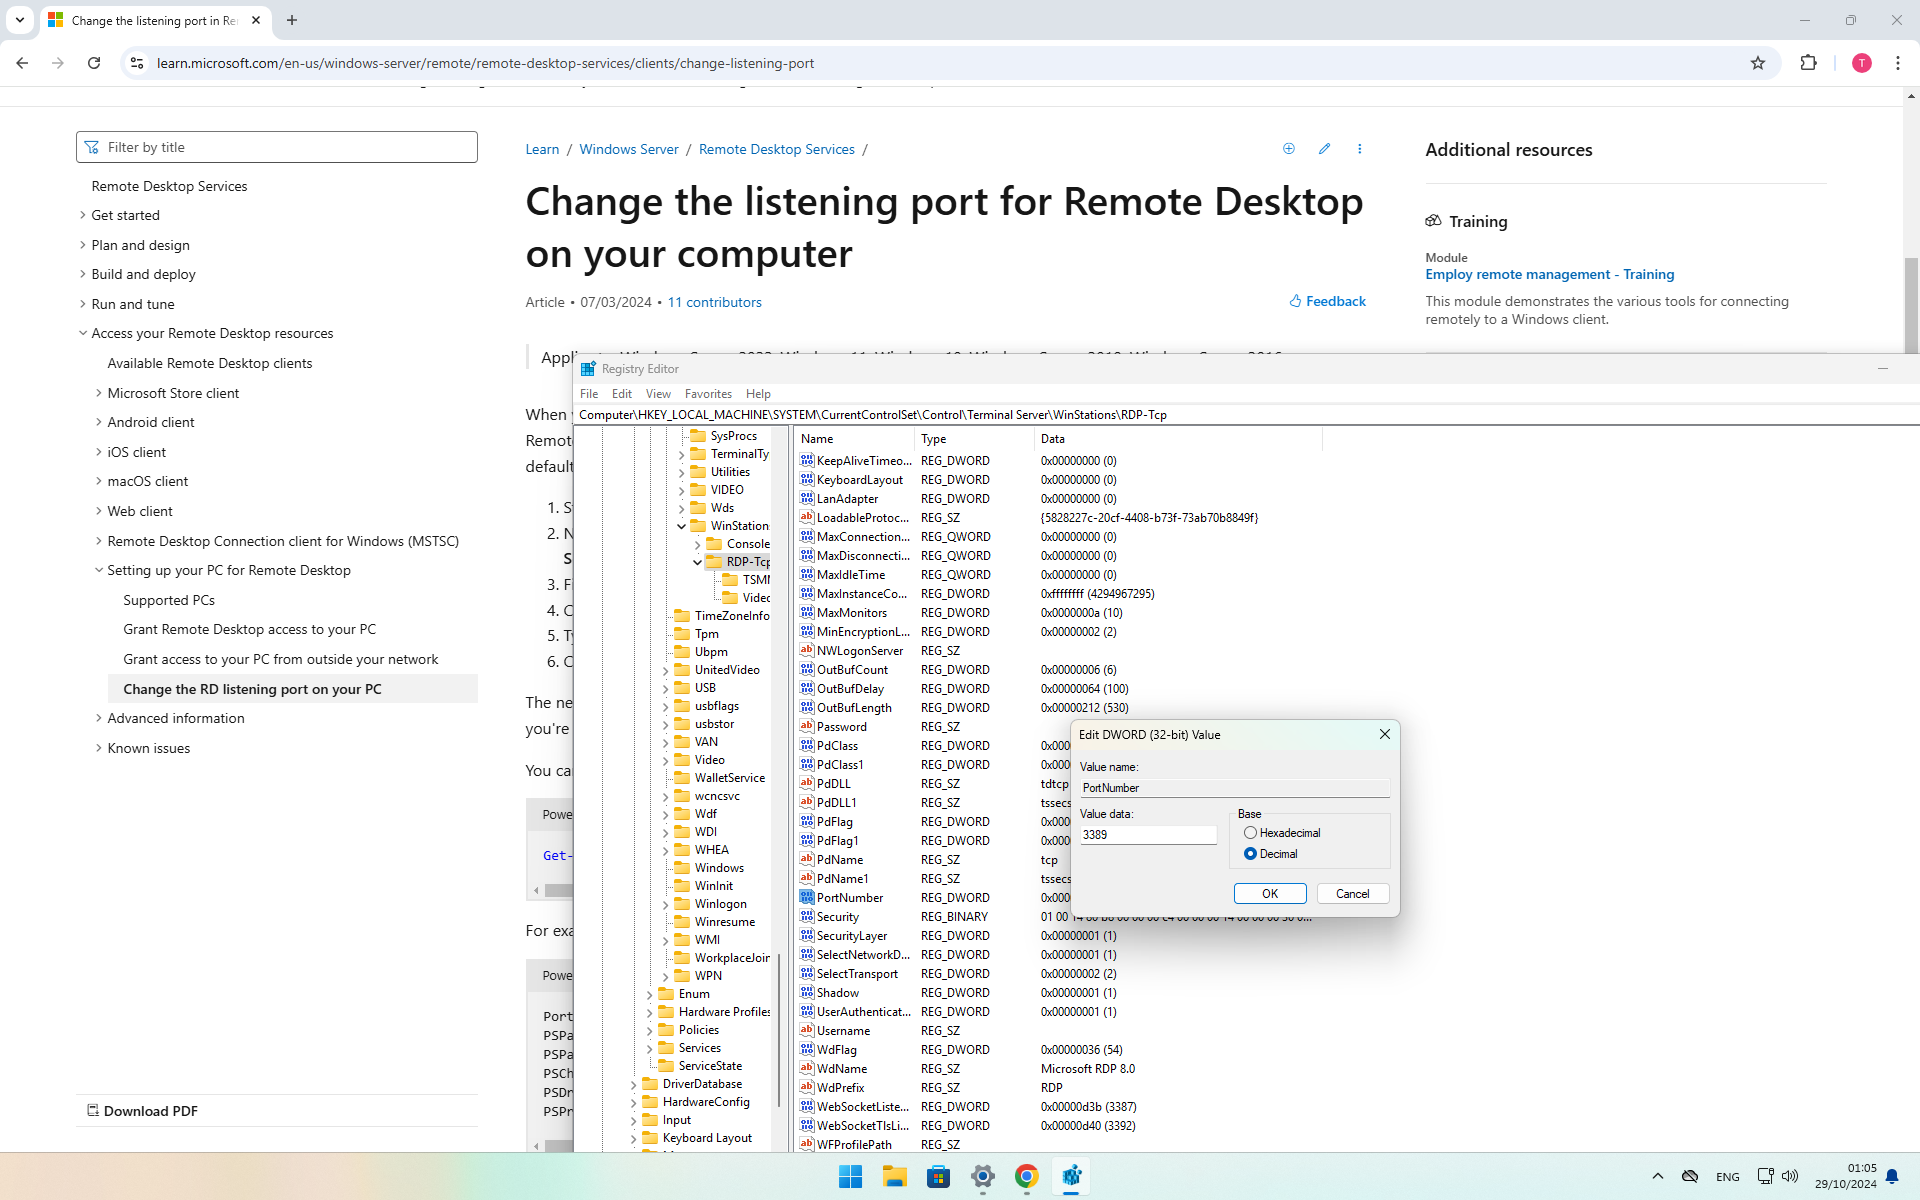The width and height of the screenshot is (1920, 1200).
Task: Expand Advanced information in sidebar
Action: [99, 718]
